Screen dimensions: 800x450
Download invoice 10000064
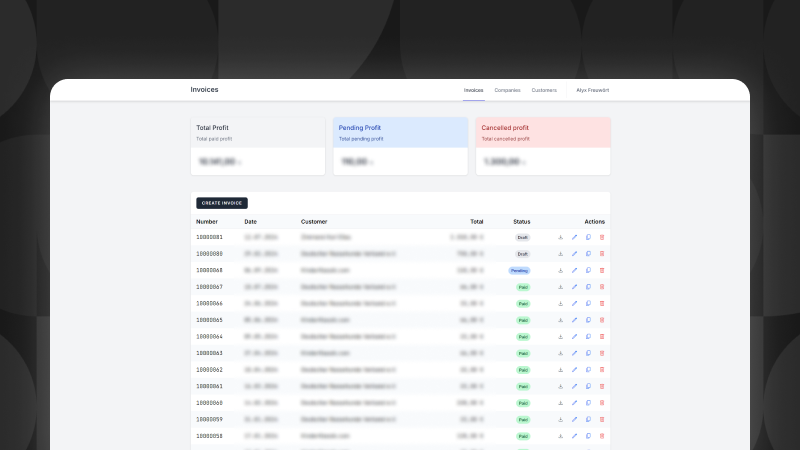560,337
